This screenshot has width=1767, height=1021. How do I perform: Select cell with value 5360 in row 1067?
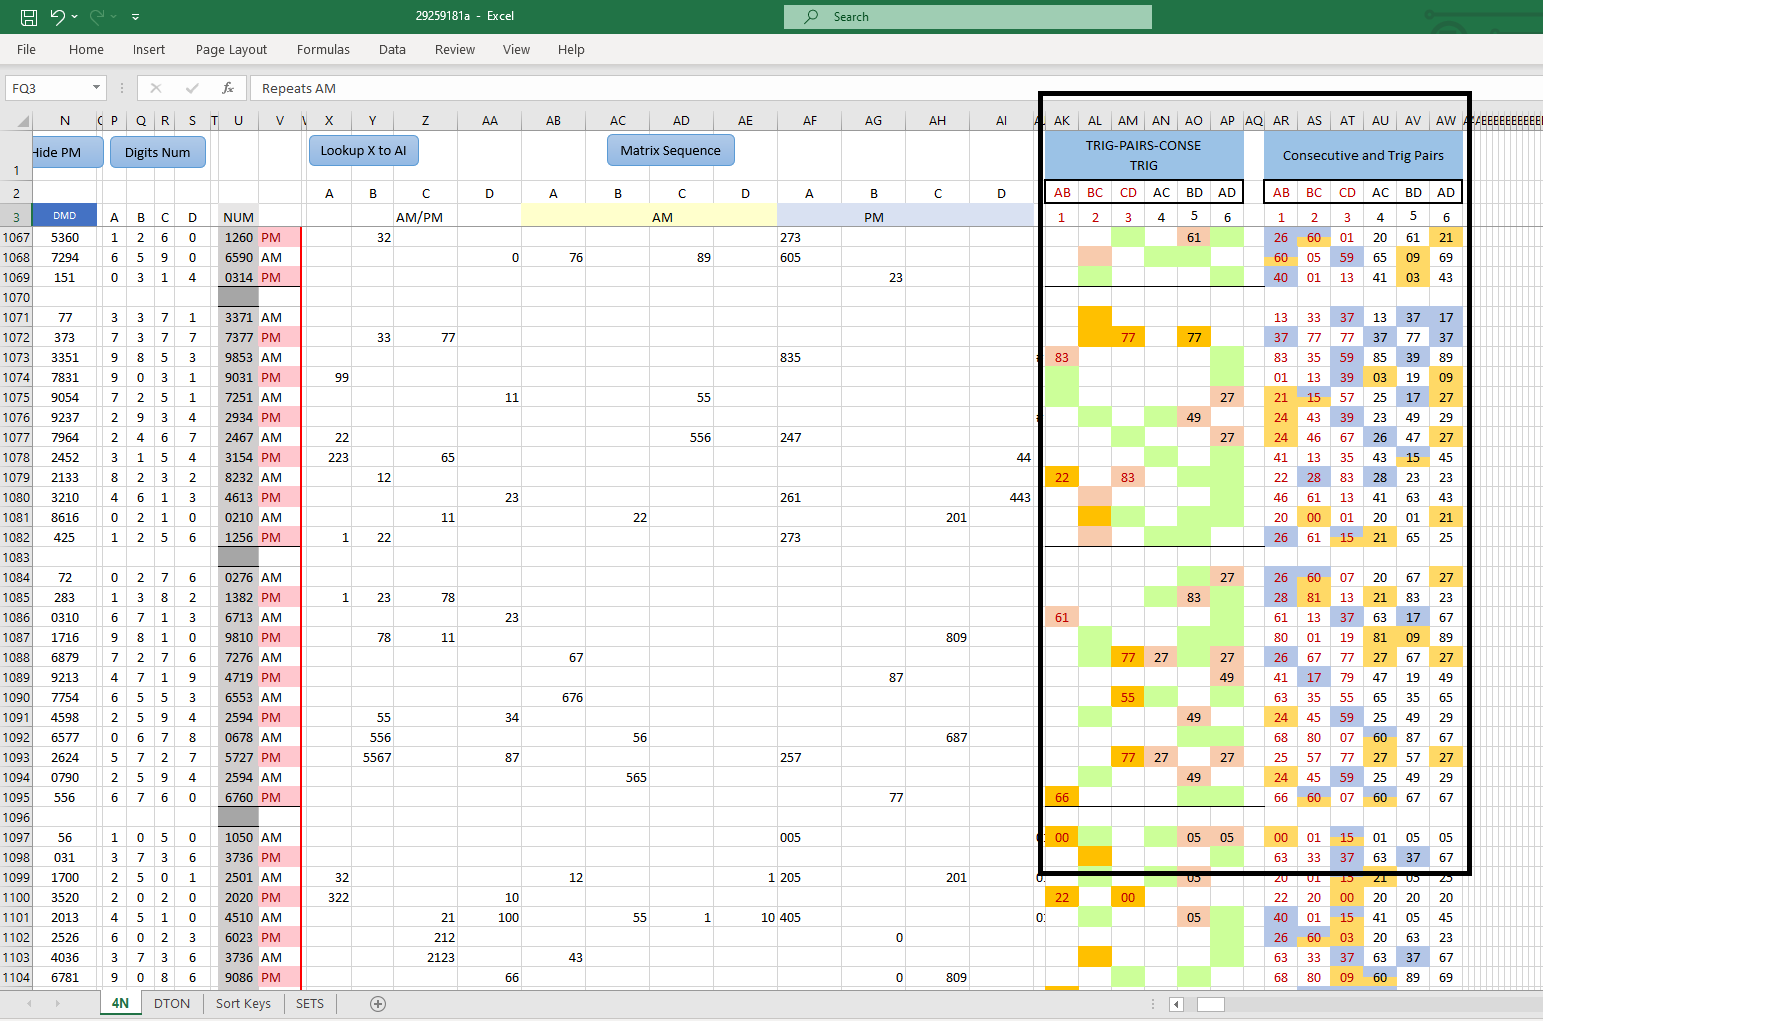pyautogui.click(x=65, y=237)
